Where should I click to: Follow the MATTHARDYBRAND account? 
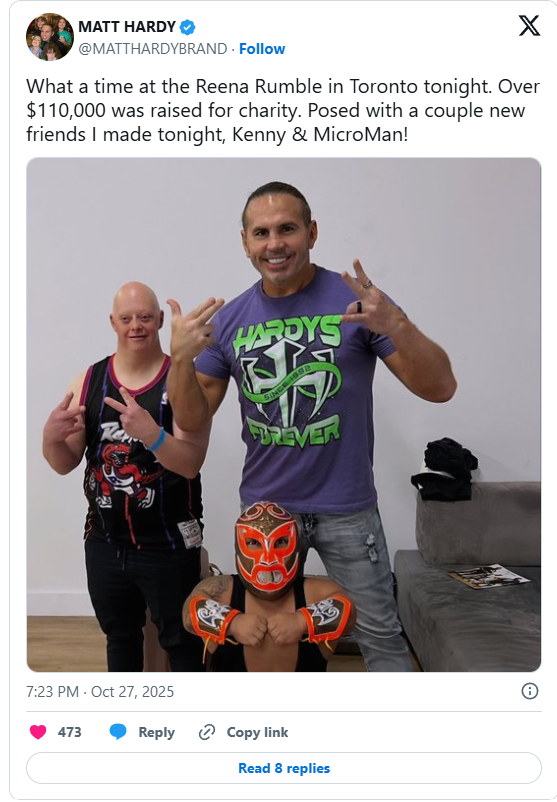(x=262, y=49)
